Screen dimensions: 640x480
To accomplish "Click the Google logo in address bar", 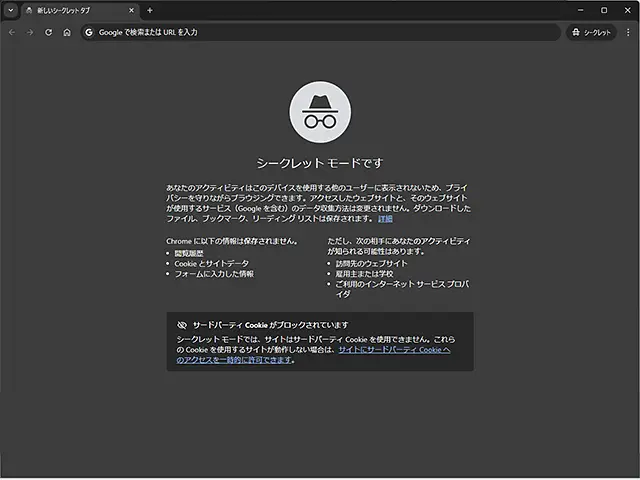I will point(89,32).
